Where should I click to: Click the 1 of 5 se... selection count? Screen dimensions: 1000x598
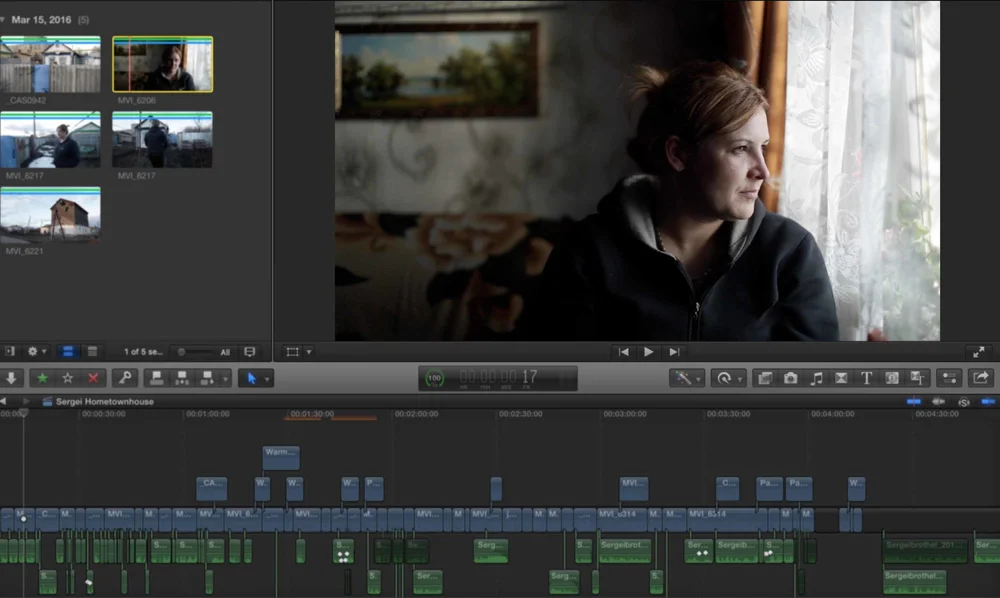pos(143,352)
